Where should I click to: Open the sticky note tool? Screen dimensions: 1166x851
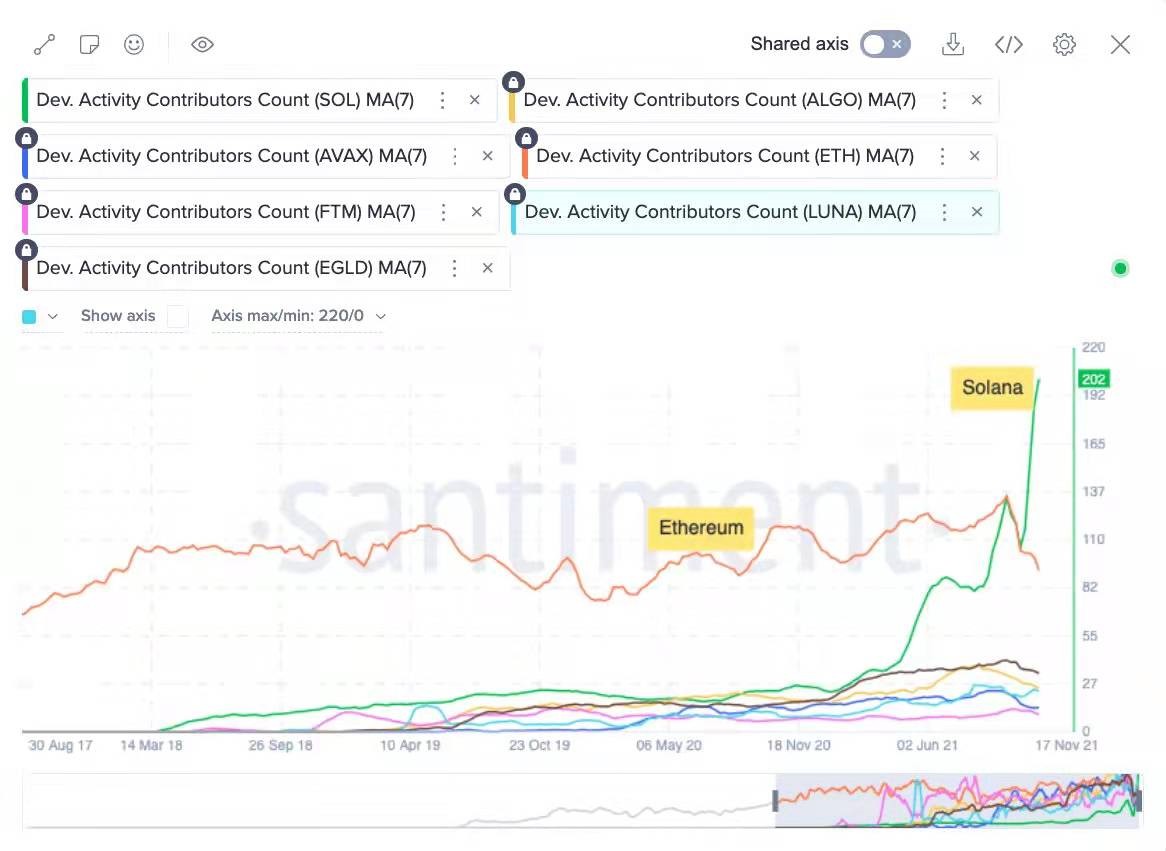coord(89,45)
